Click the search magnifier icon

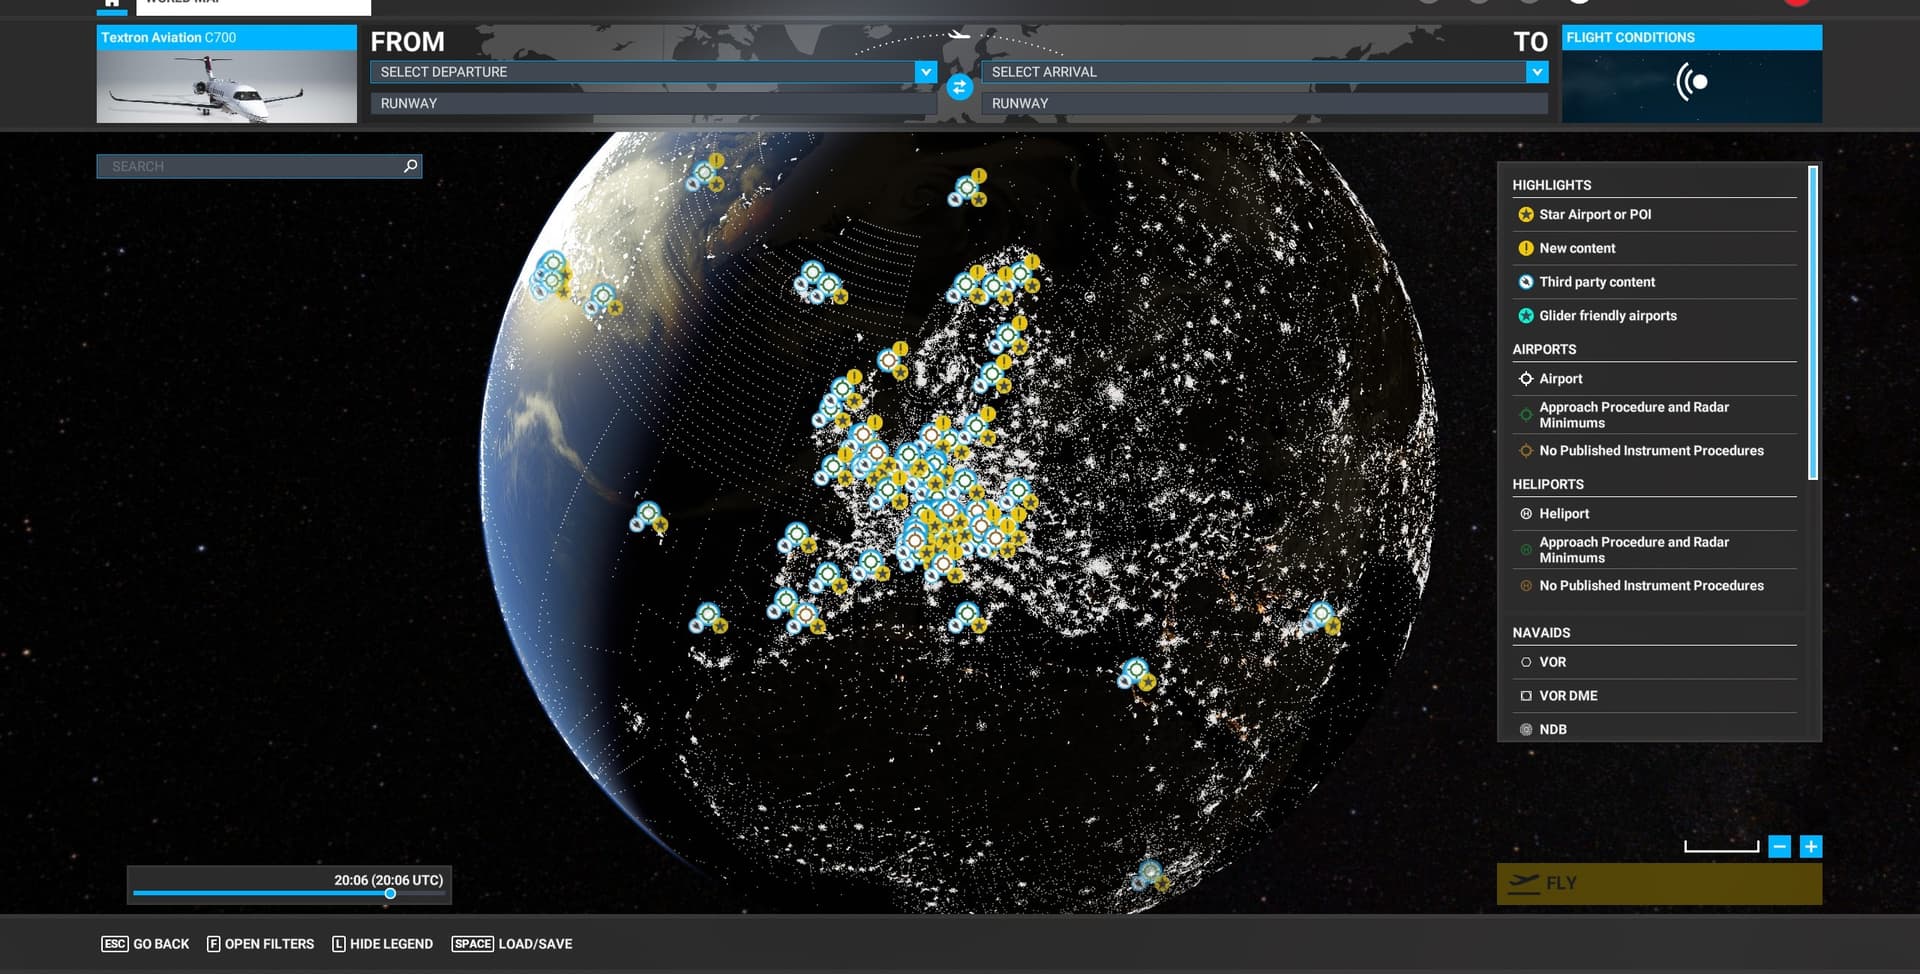(410, 166)
